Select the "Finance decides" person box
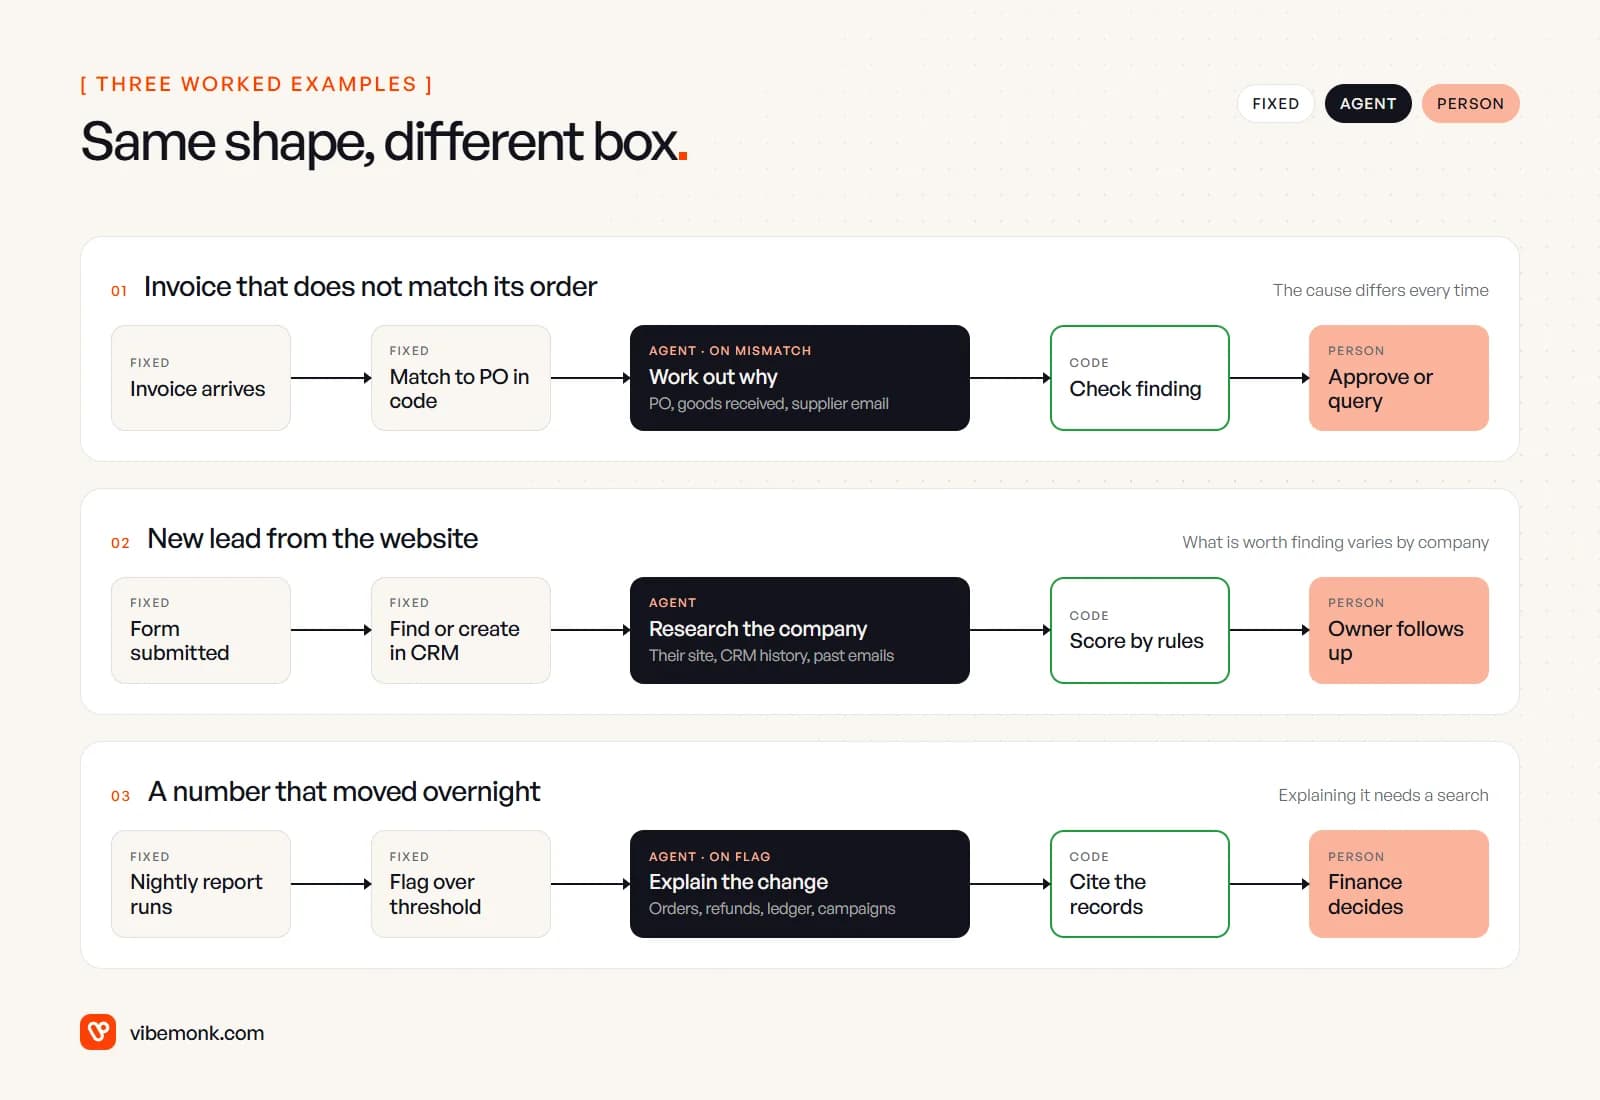Screen dimensions: 1600x1100 tap(1399, 884)
